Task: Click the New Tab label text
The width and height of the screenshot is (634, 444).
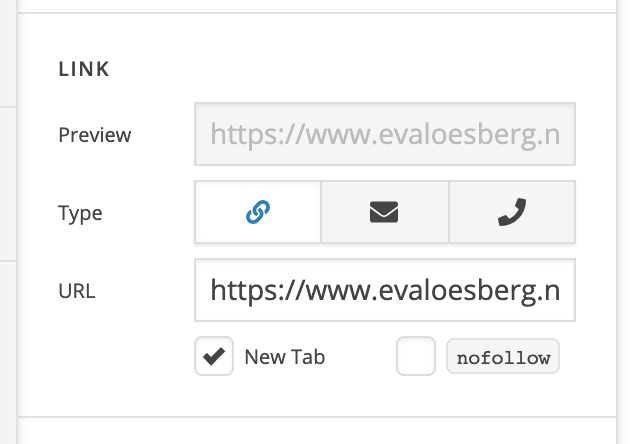Action: 285,357
